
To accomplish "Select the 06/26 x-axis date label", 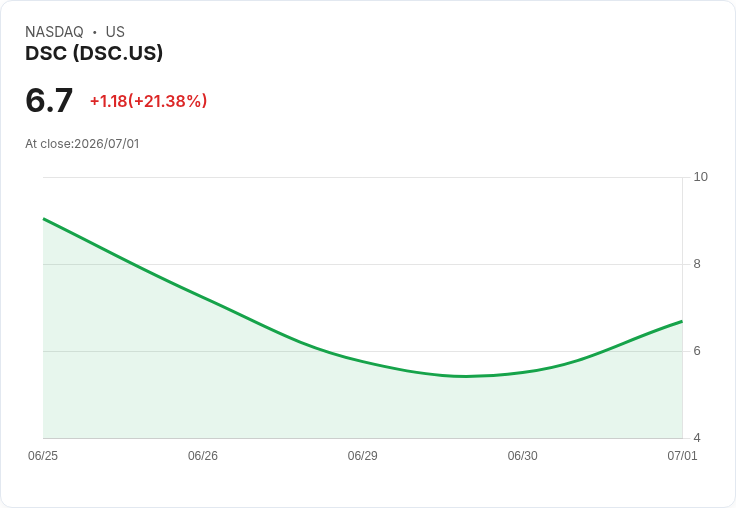I will click(x=203, y=456).
